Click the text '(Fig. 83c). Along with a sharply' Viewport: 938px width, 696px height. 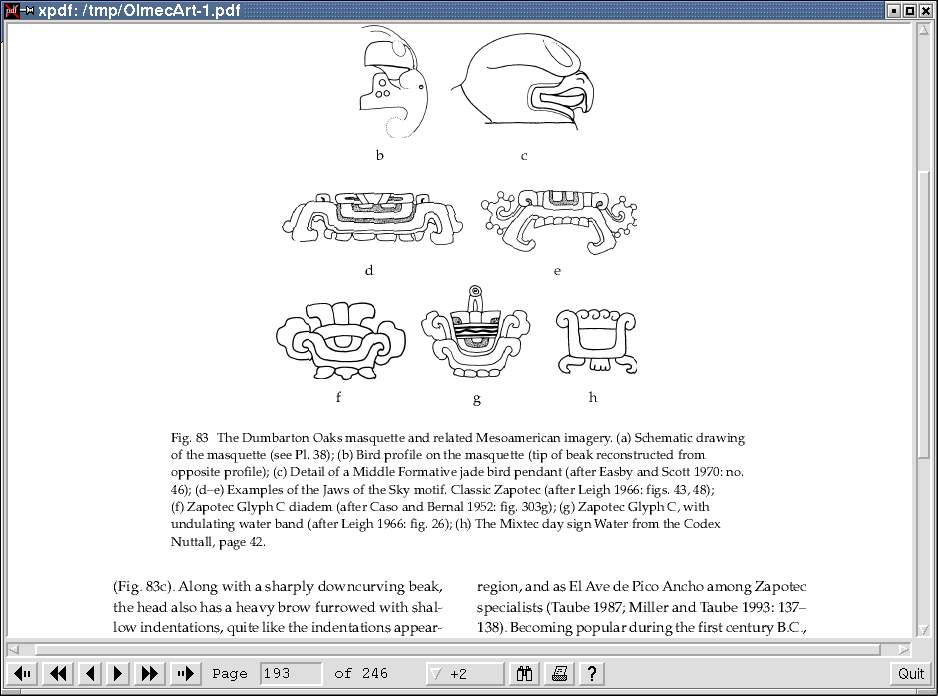point(214,586)
